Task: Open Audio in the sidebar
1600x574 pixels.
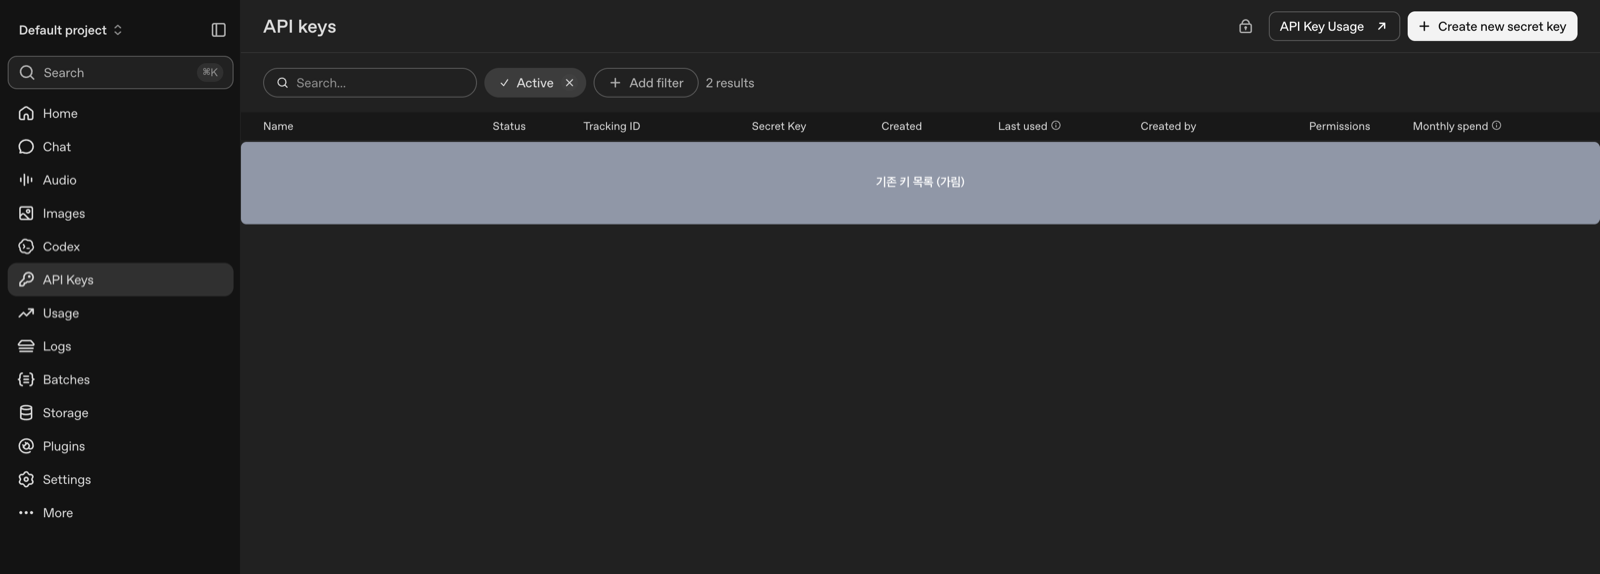Action: 120,180
